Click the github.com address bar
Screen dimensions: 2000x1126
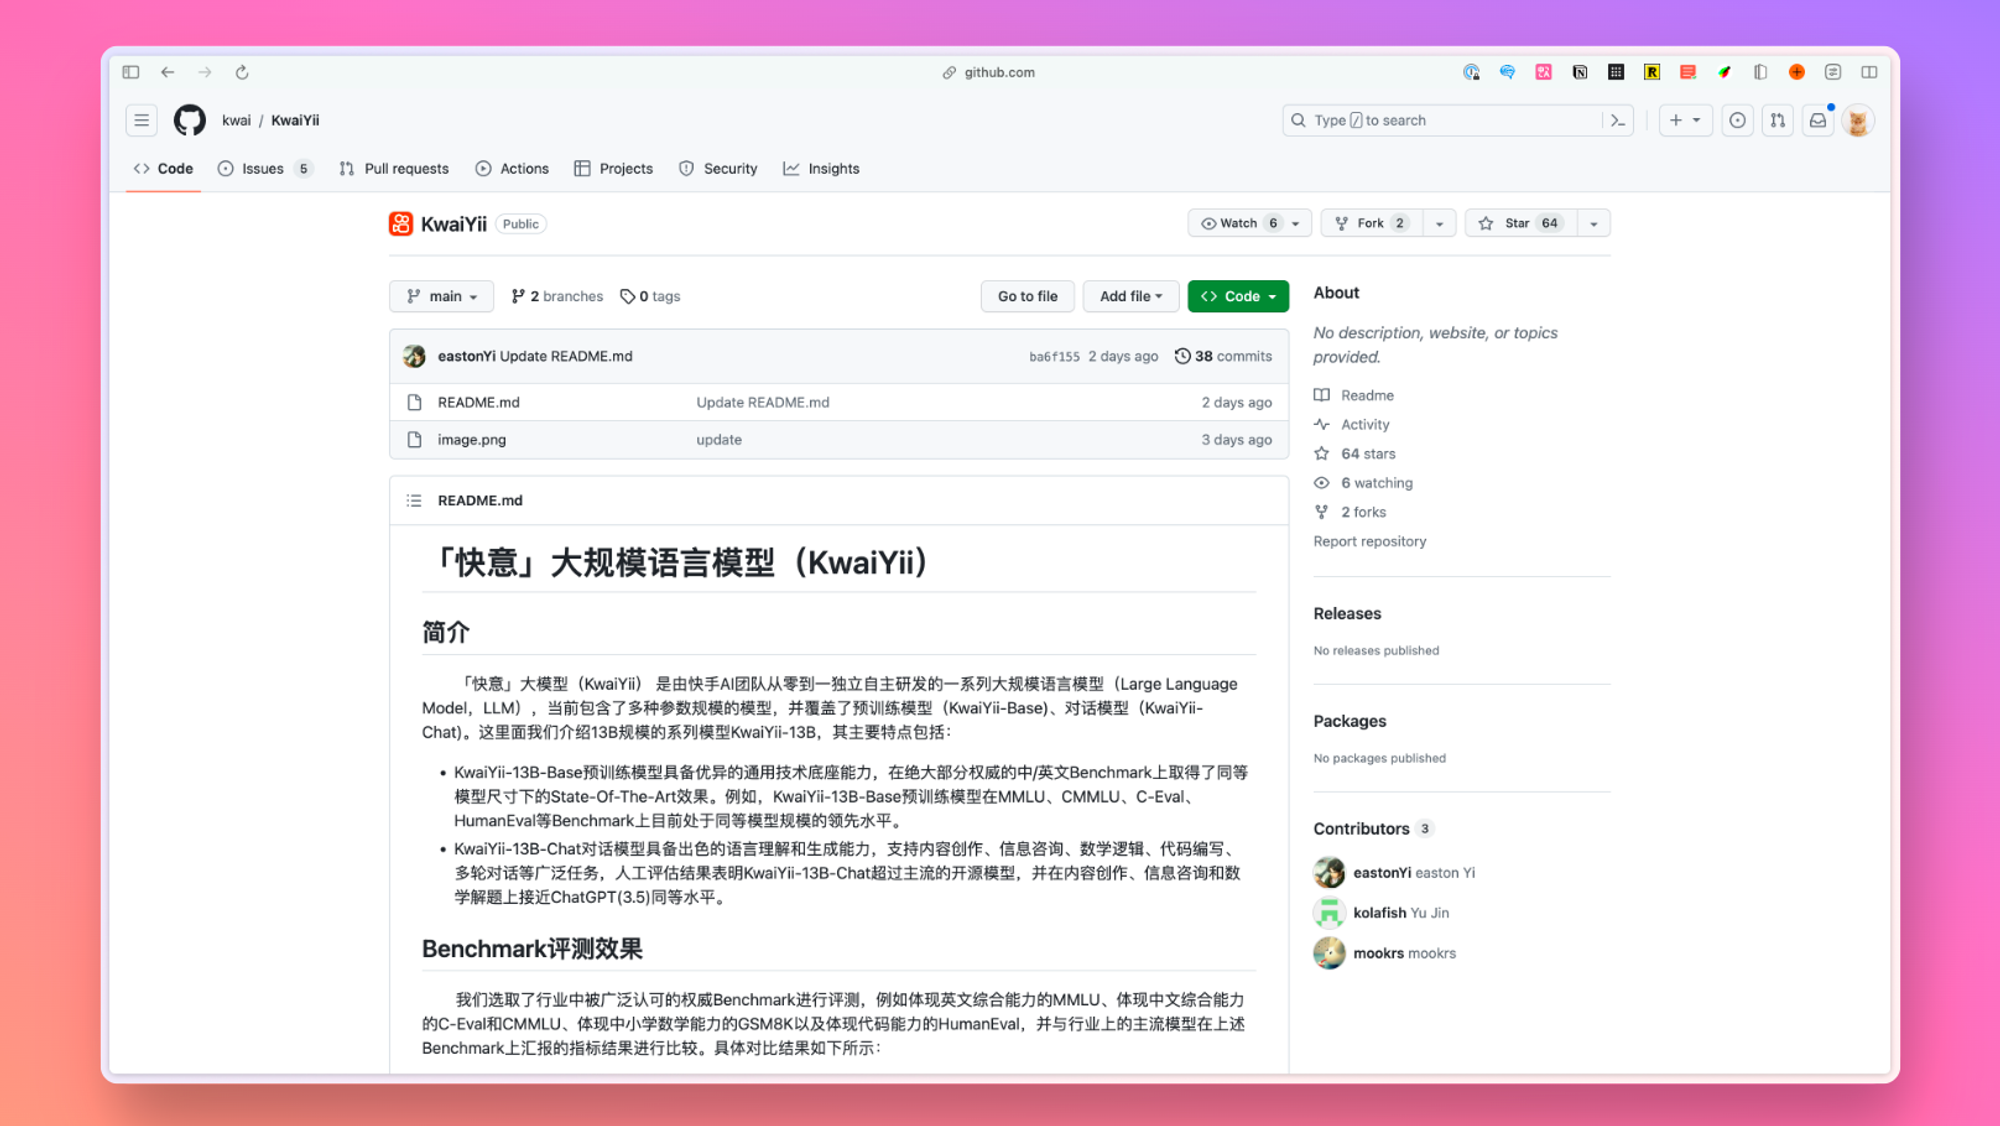[988, 72]
